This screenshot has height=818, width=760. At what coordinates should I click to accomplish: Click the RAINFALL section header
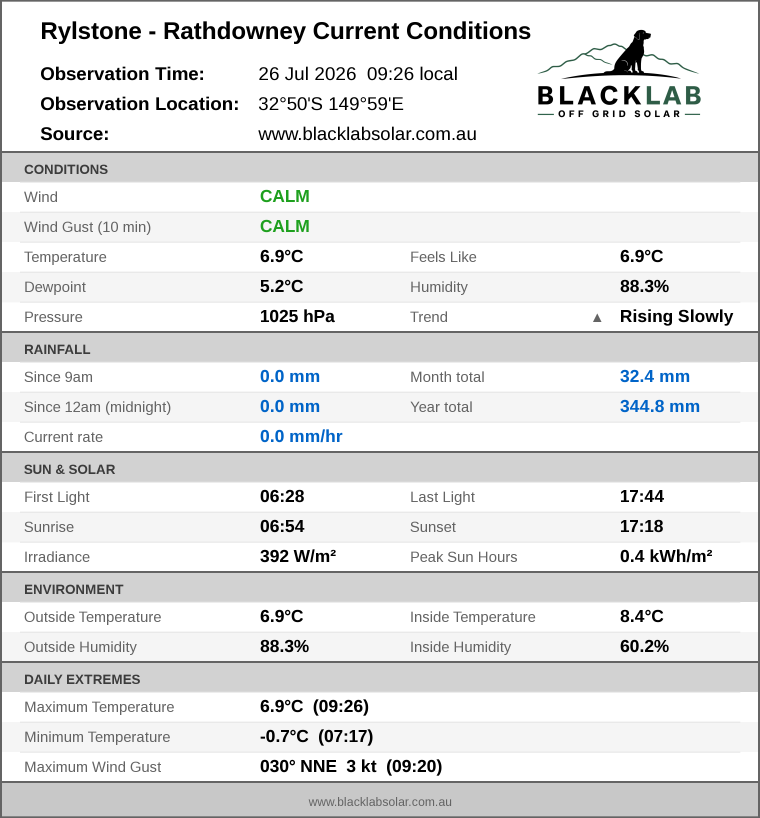click(x=380, y=348)
